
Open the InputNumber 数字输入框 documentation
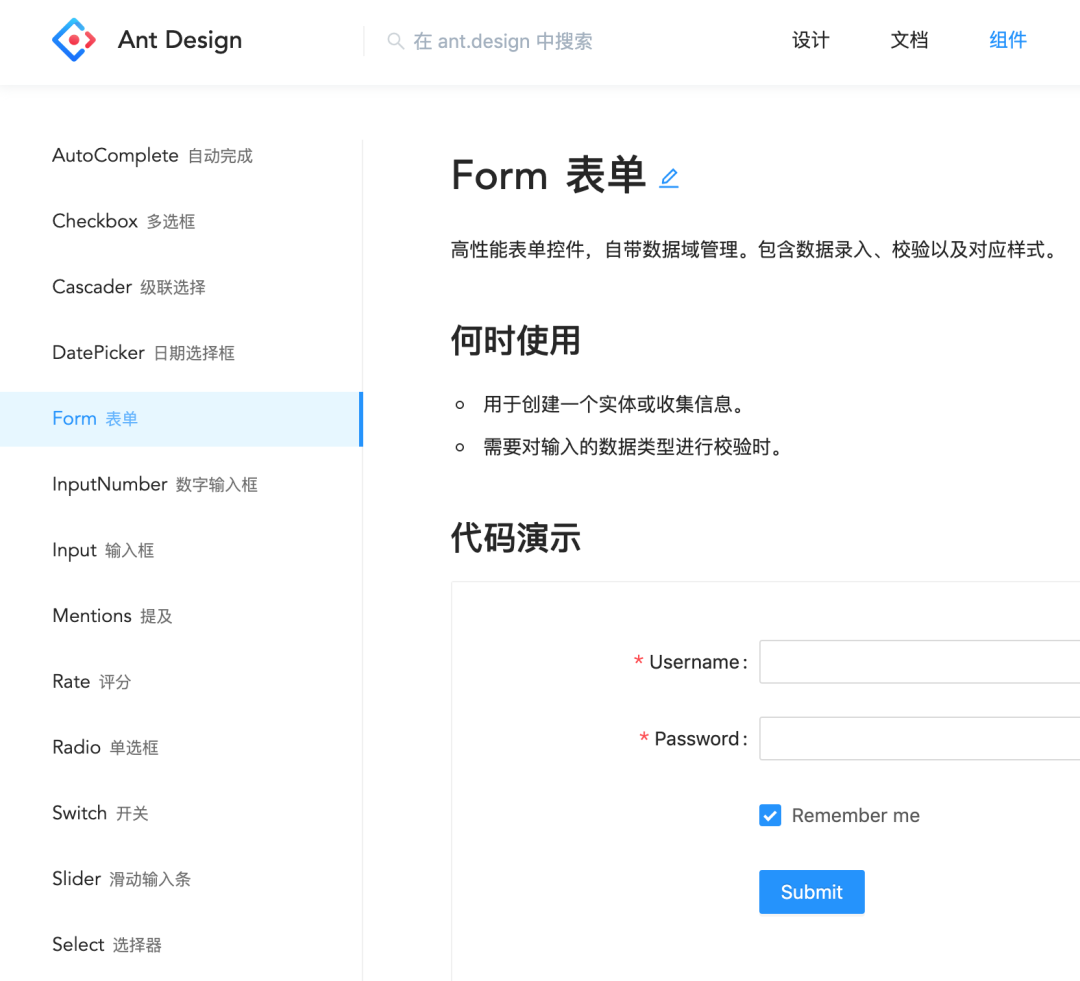coord(155,484)
